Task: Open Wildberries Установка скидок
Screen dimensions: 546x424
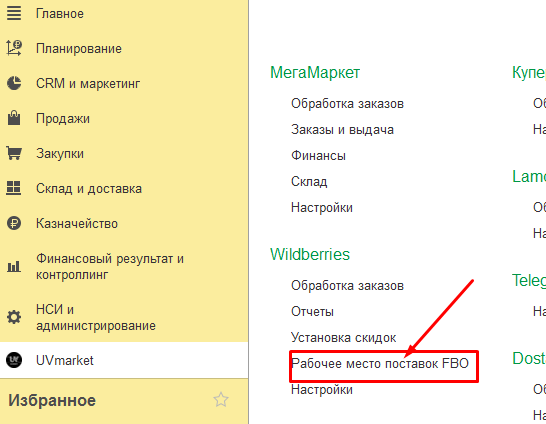Action: click(x=344, y=337)
